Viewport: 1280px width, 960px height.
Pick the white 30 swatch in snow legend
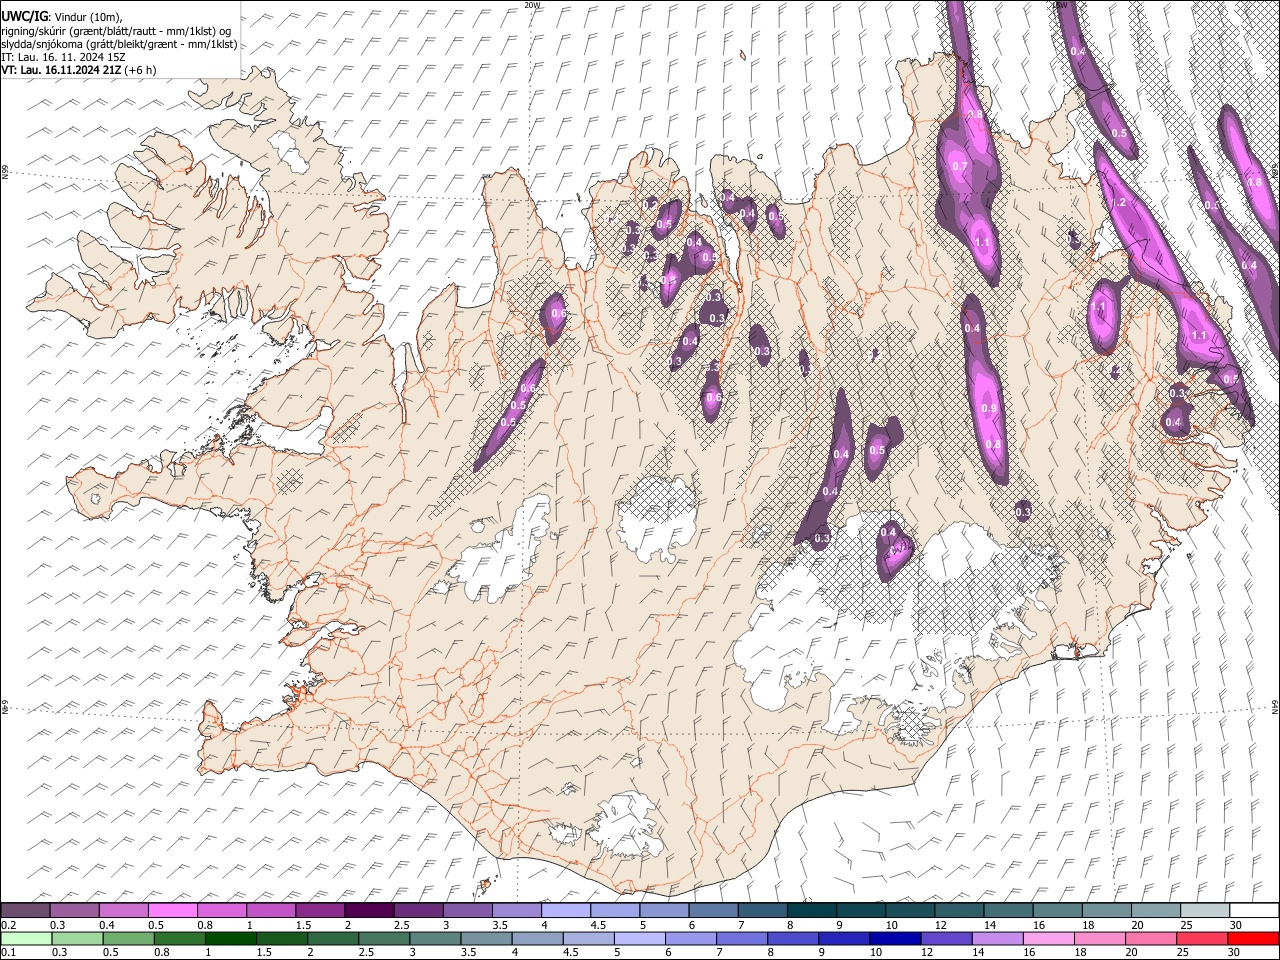point(1254,910)
